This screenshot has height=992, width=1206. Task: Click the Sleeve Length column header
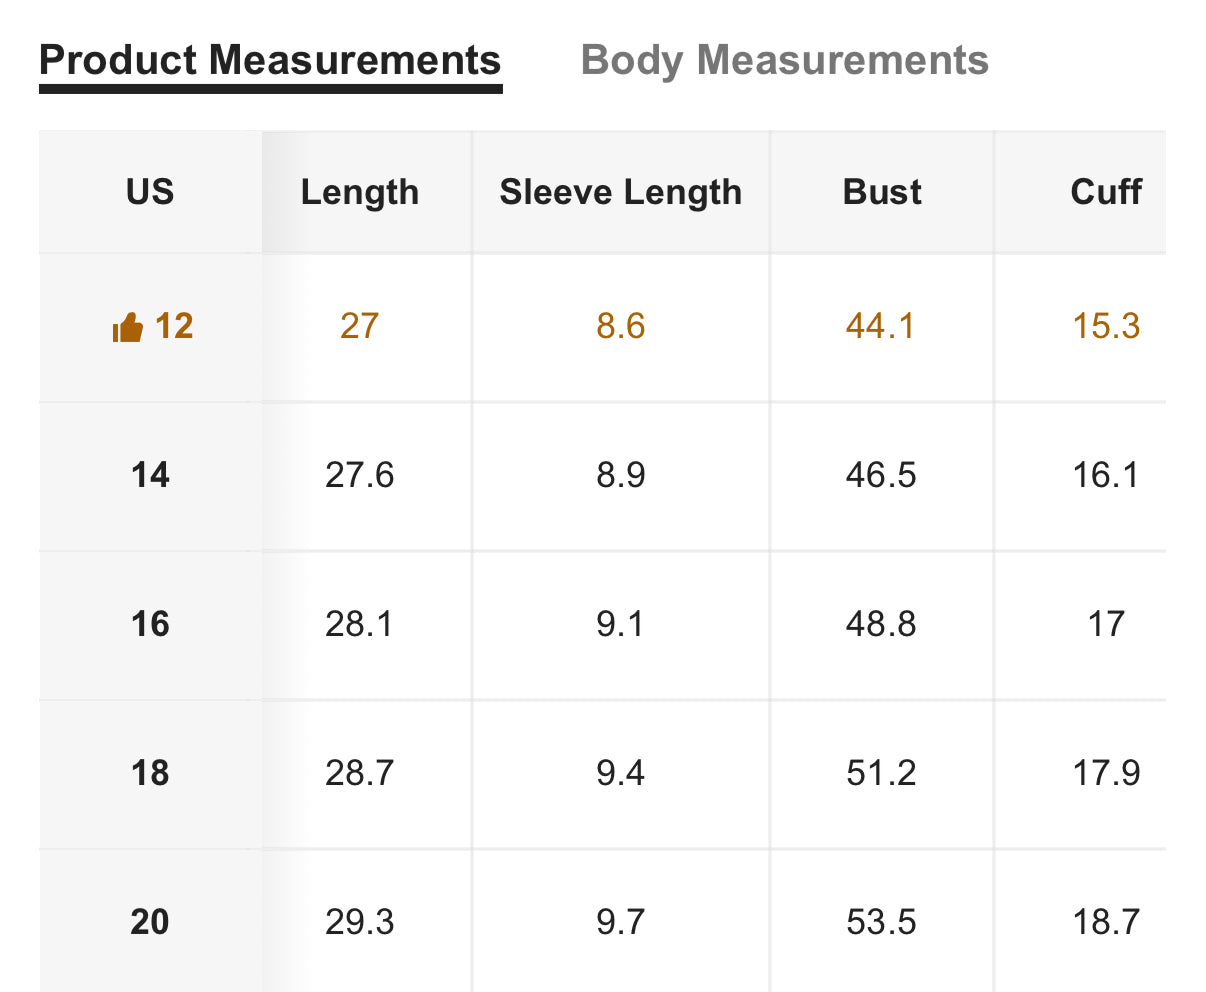[x=621, y=192]
